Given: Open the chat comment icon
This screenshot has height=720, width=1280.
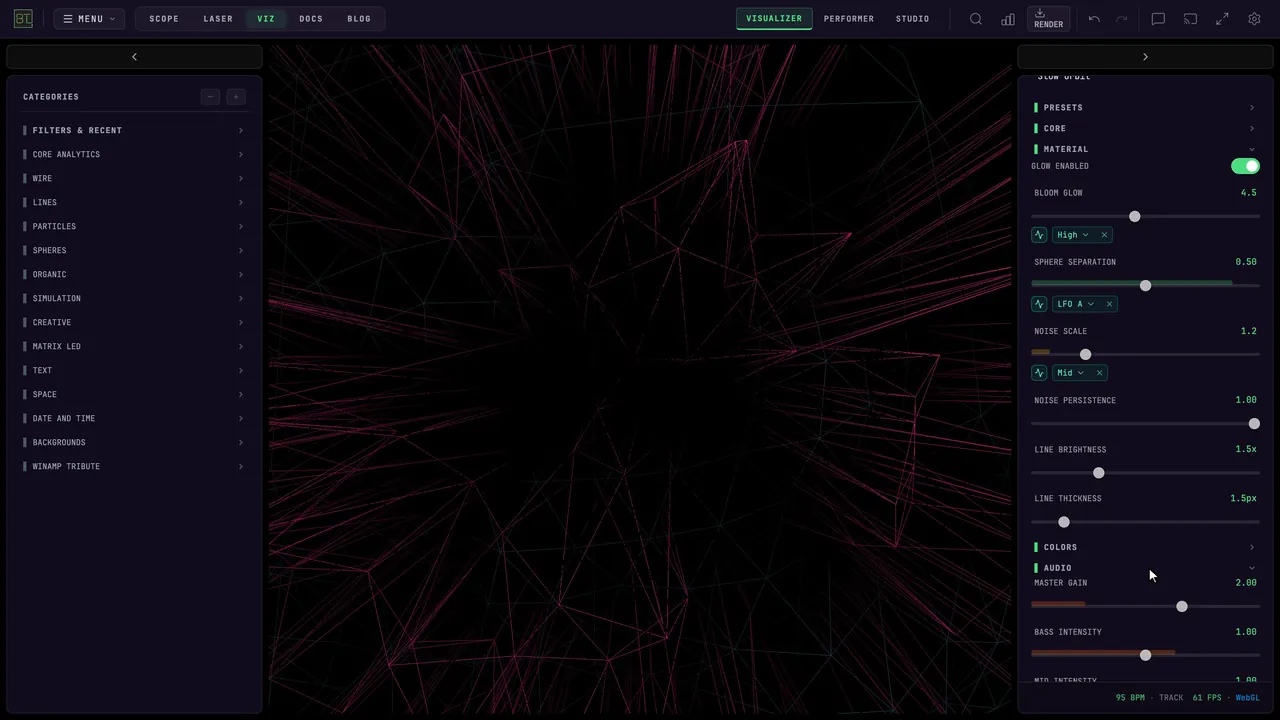Looking at the screenshot, I should click(1158, 19).
